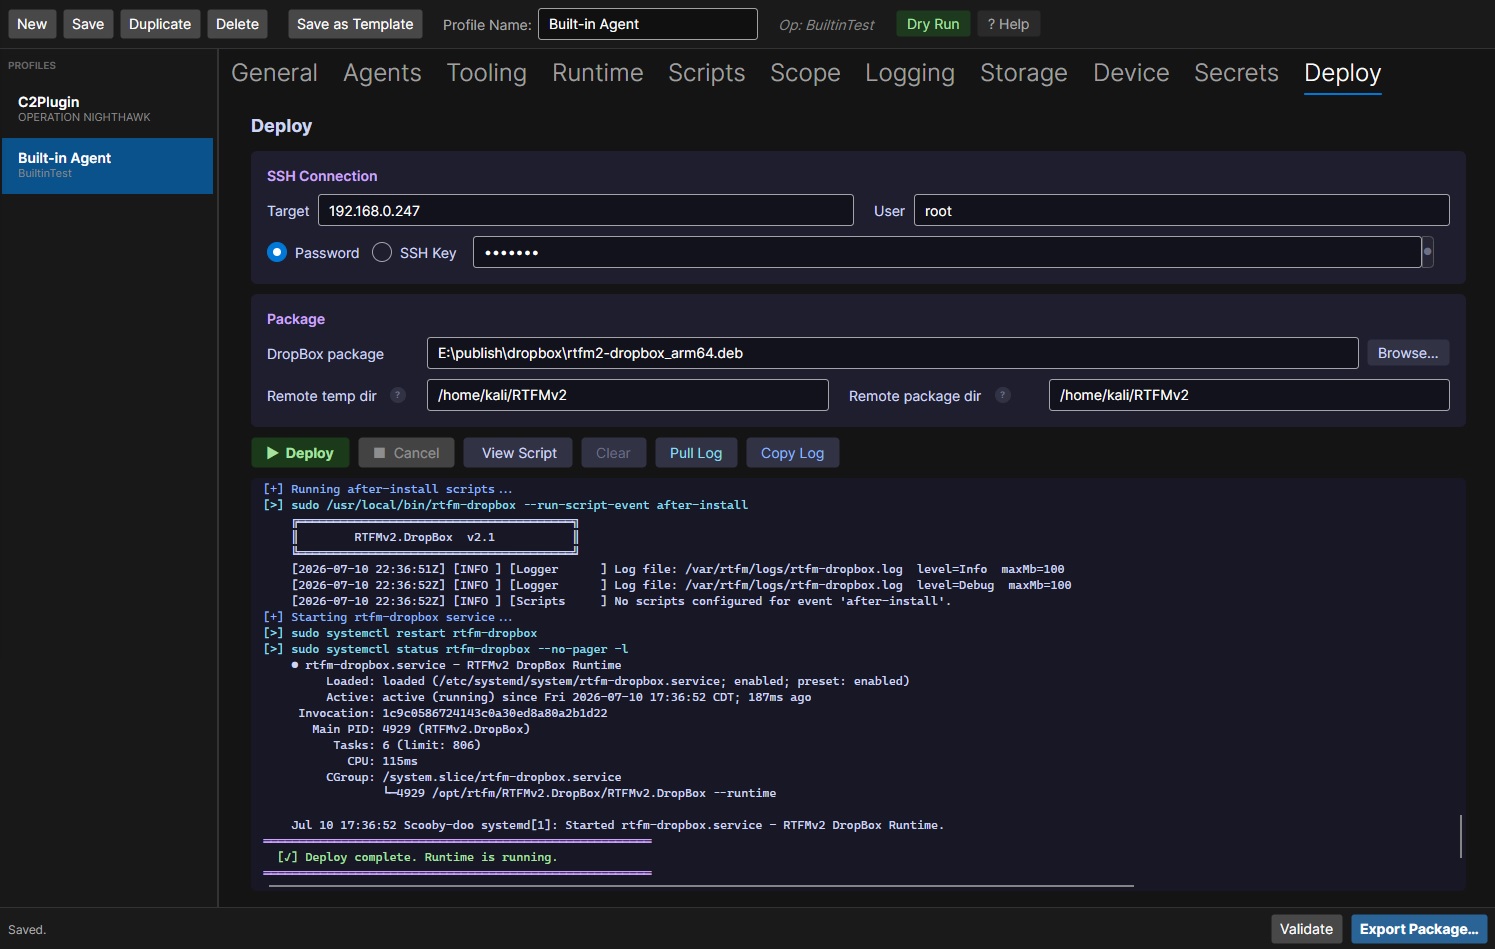Click the SSH password field
Image resolution: width=1495 pixels, height=949 pixels.
click(x=947, y=252)
